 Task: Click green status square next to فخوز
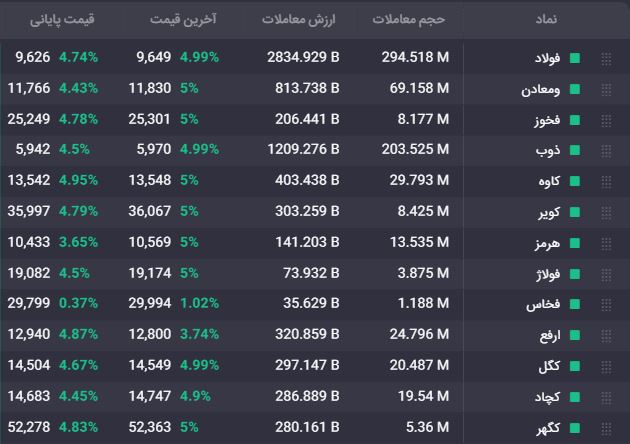click(x=575, y=120)
